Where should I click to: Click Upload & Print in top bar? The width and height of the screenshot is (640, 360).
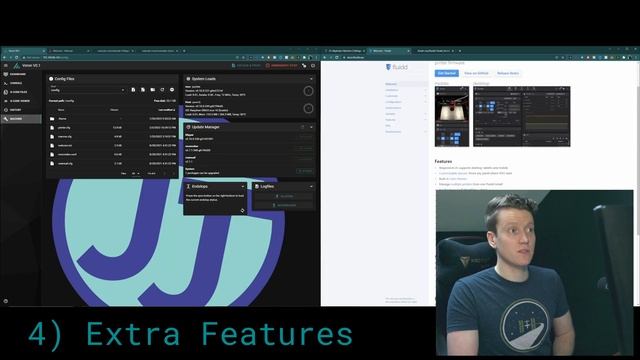coord(246,65)
